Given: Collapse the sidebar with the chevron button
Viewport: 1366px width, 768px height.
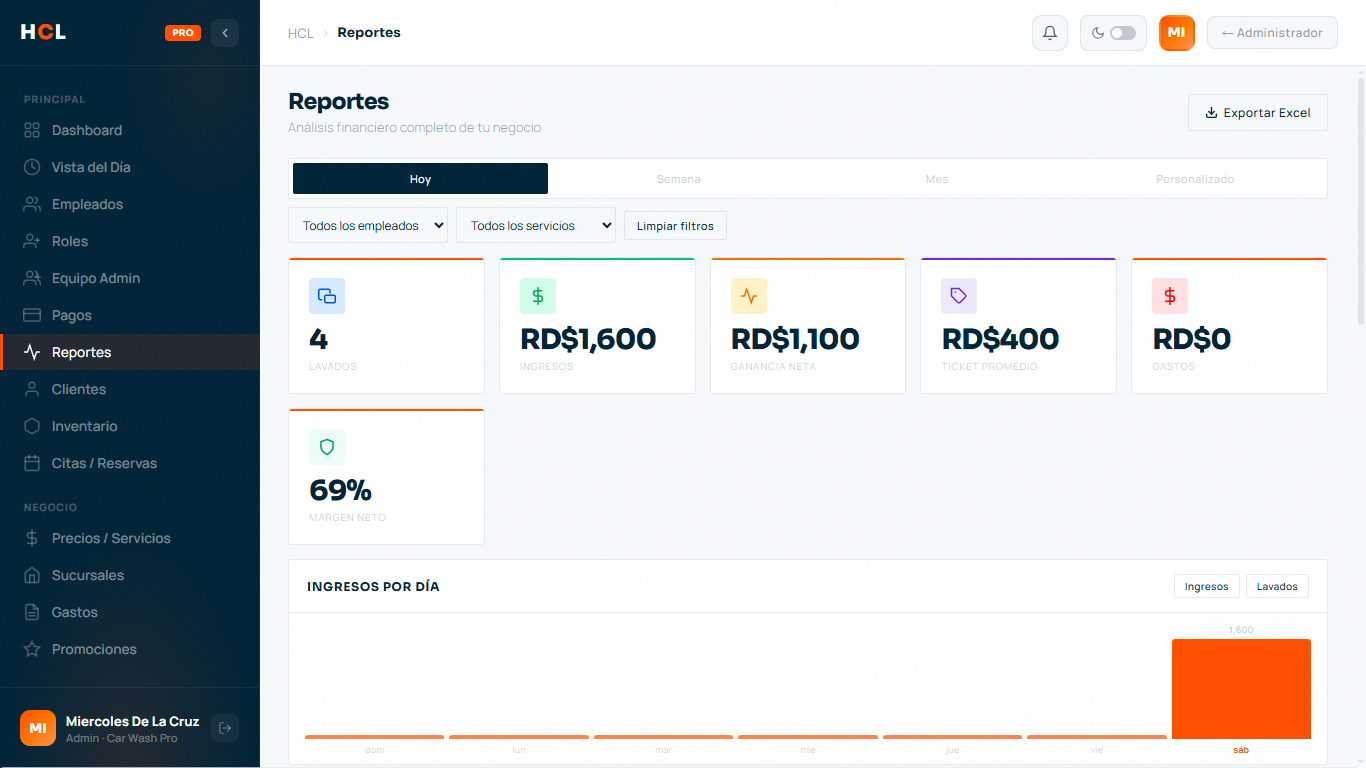Looking at the screenshot, I should pos(225,33).
